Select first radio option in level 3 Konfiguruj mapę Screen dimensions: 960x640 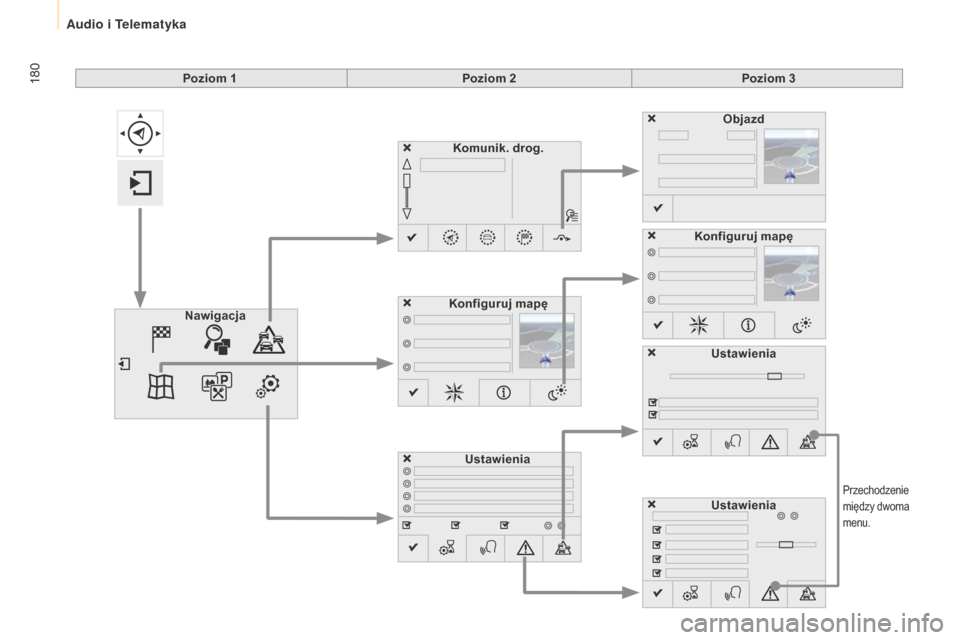(x=651, y=252)
